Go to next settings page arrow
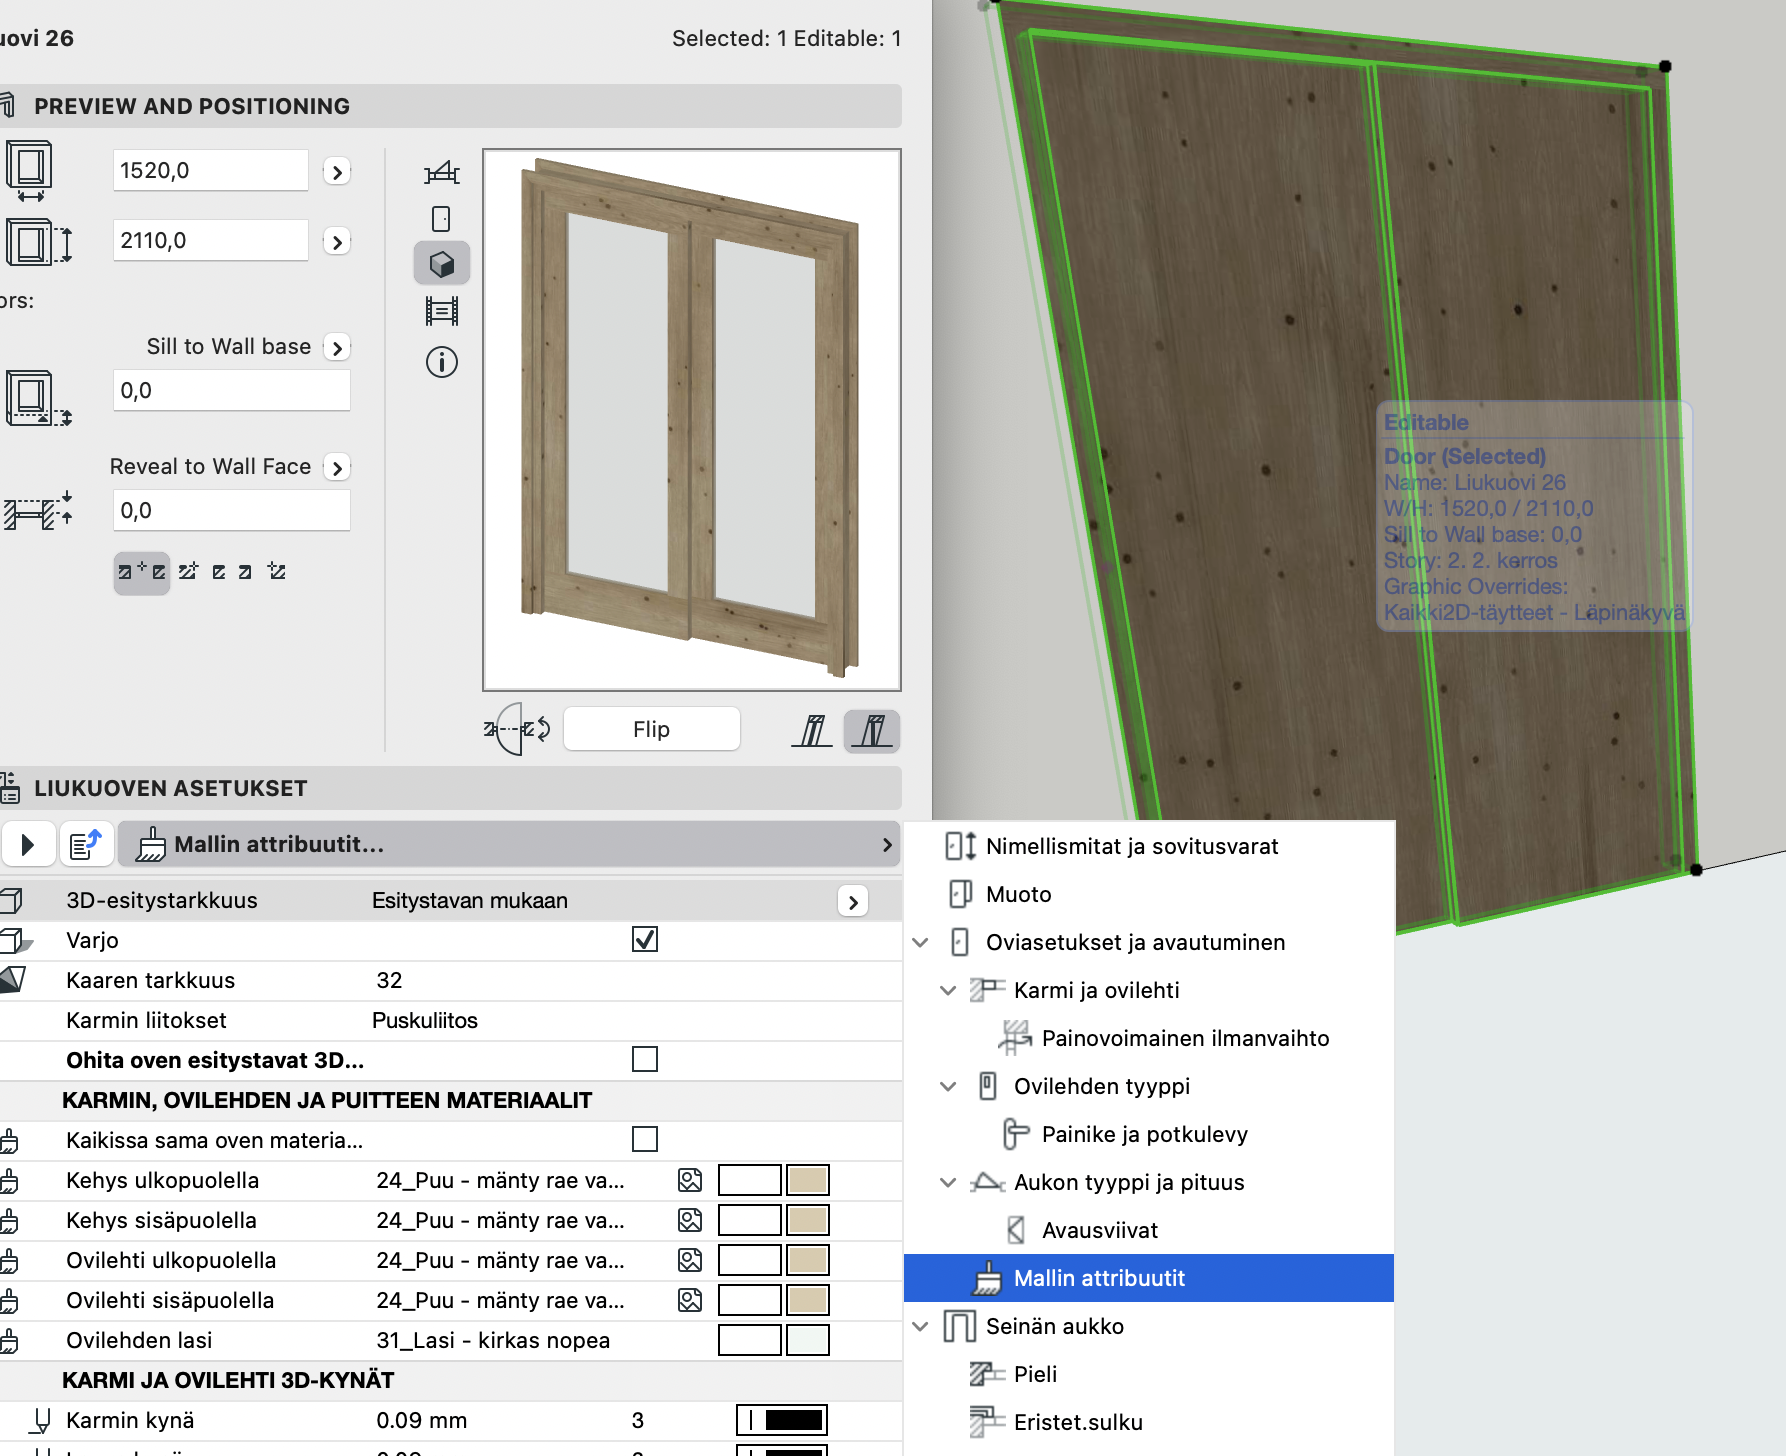The width and height of the screenshot is (1786, 1456). 28,845
